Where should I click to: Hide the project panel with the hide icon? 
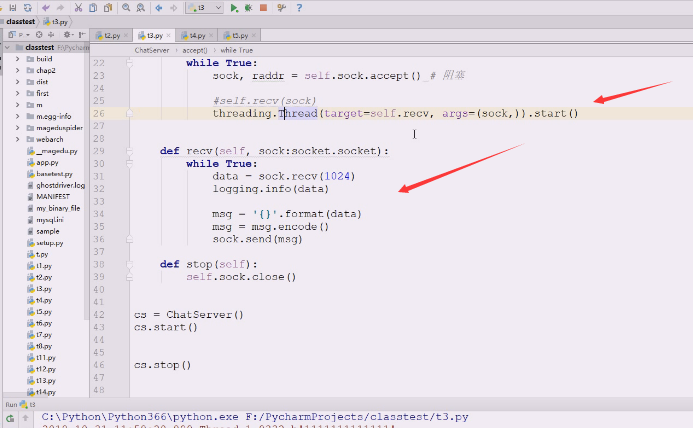click(x=82, y=34)
